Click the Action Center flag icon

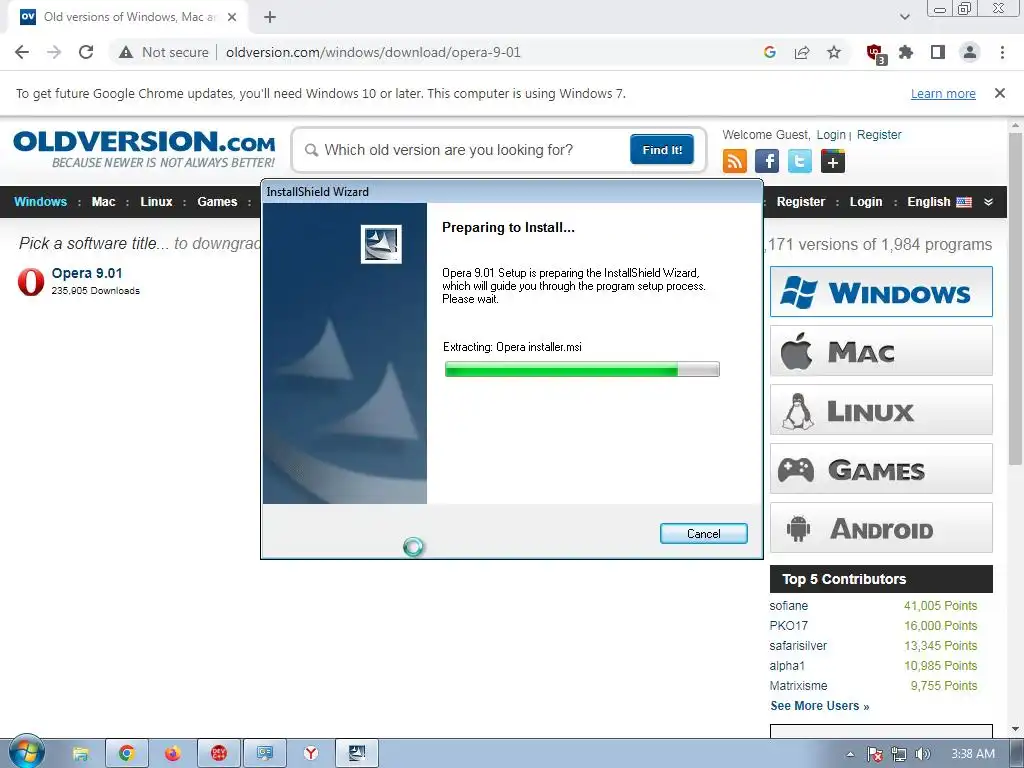(875, 754)
